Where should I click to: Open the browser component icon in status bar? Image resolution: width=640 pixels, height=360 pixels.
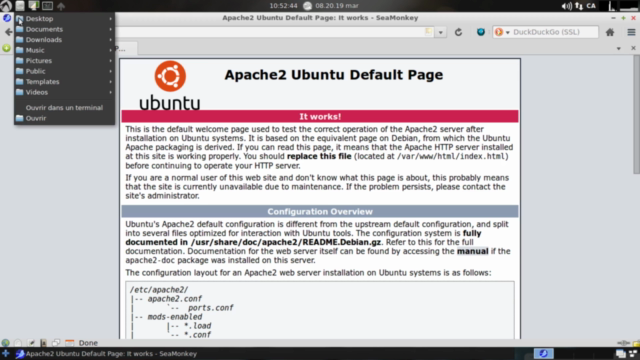click(5, 343)
